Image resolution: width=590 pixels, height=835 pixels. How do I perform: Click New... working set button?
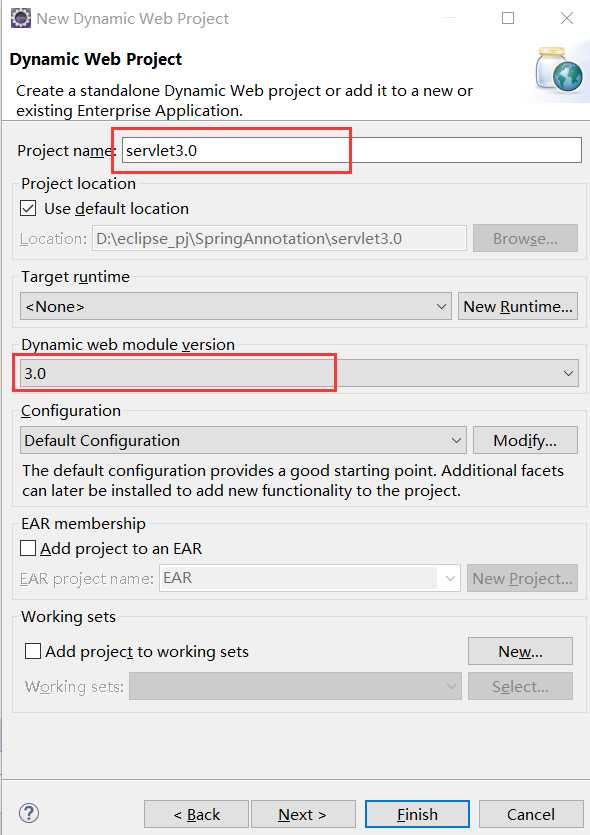pyautogui.click(x=520, y=651)
